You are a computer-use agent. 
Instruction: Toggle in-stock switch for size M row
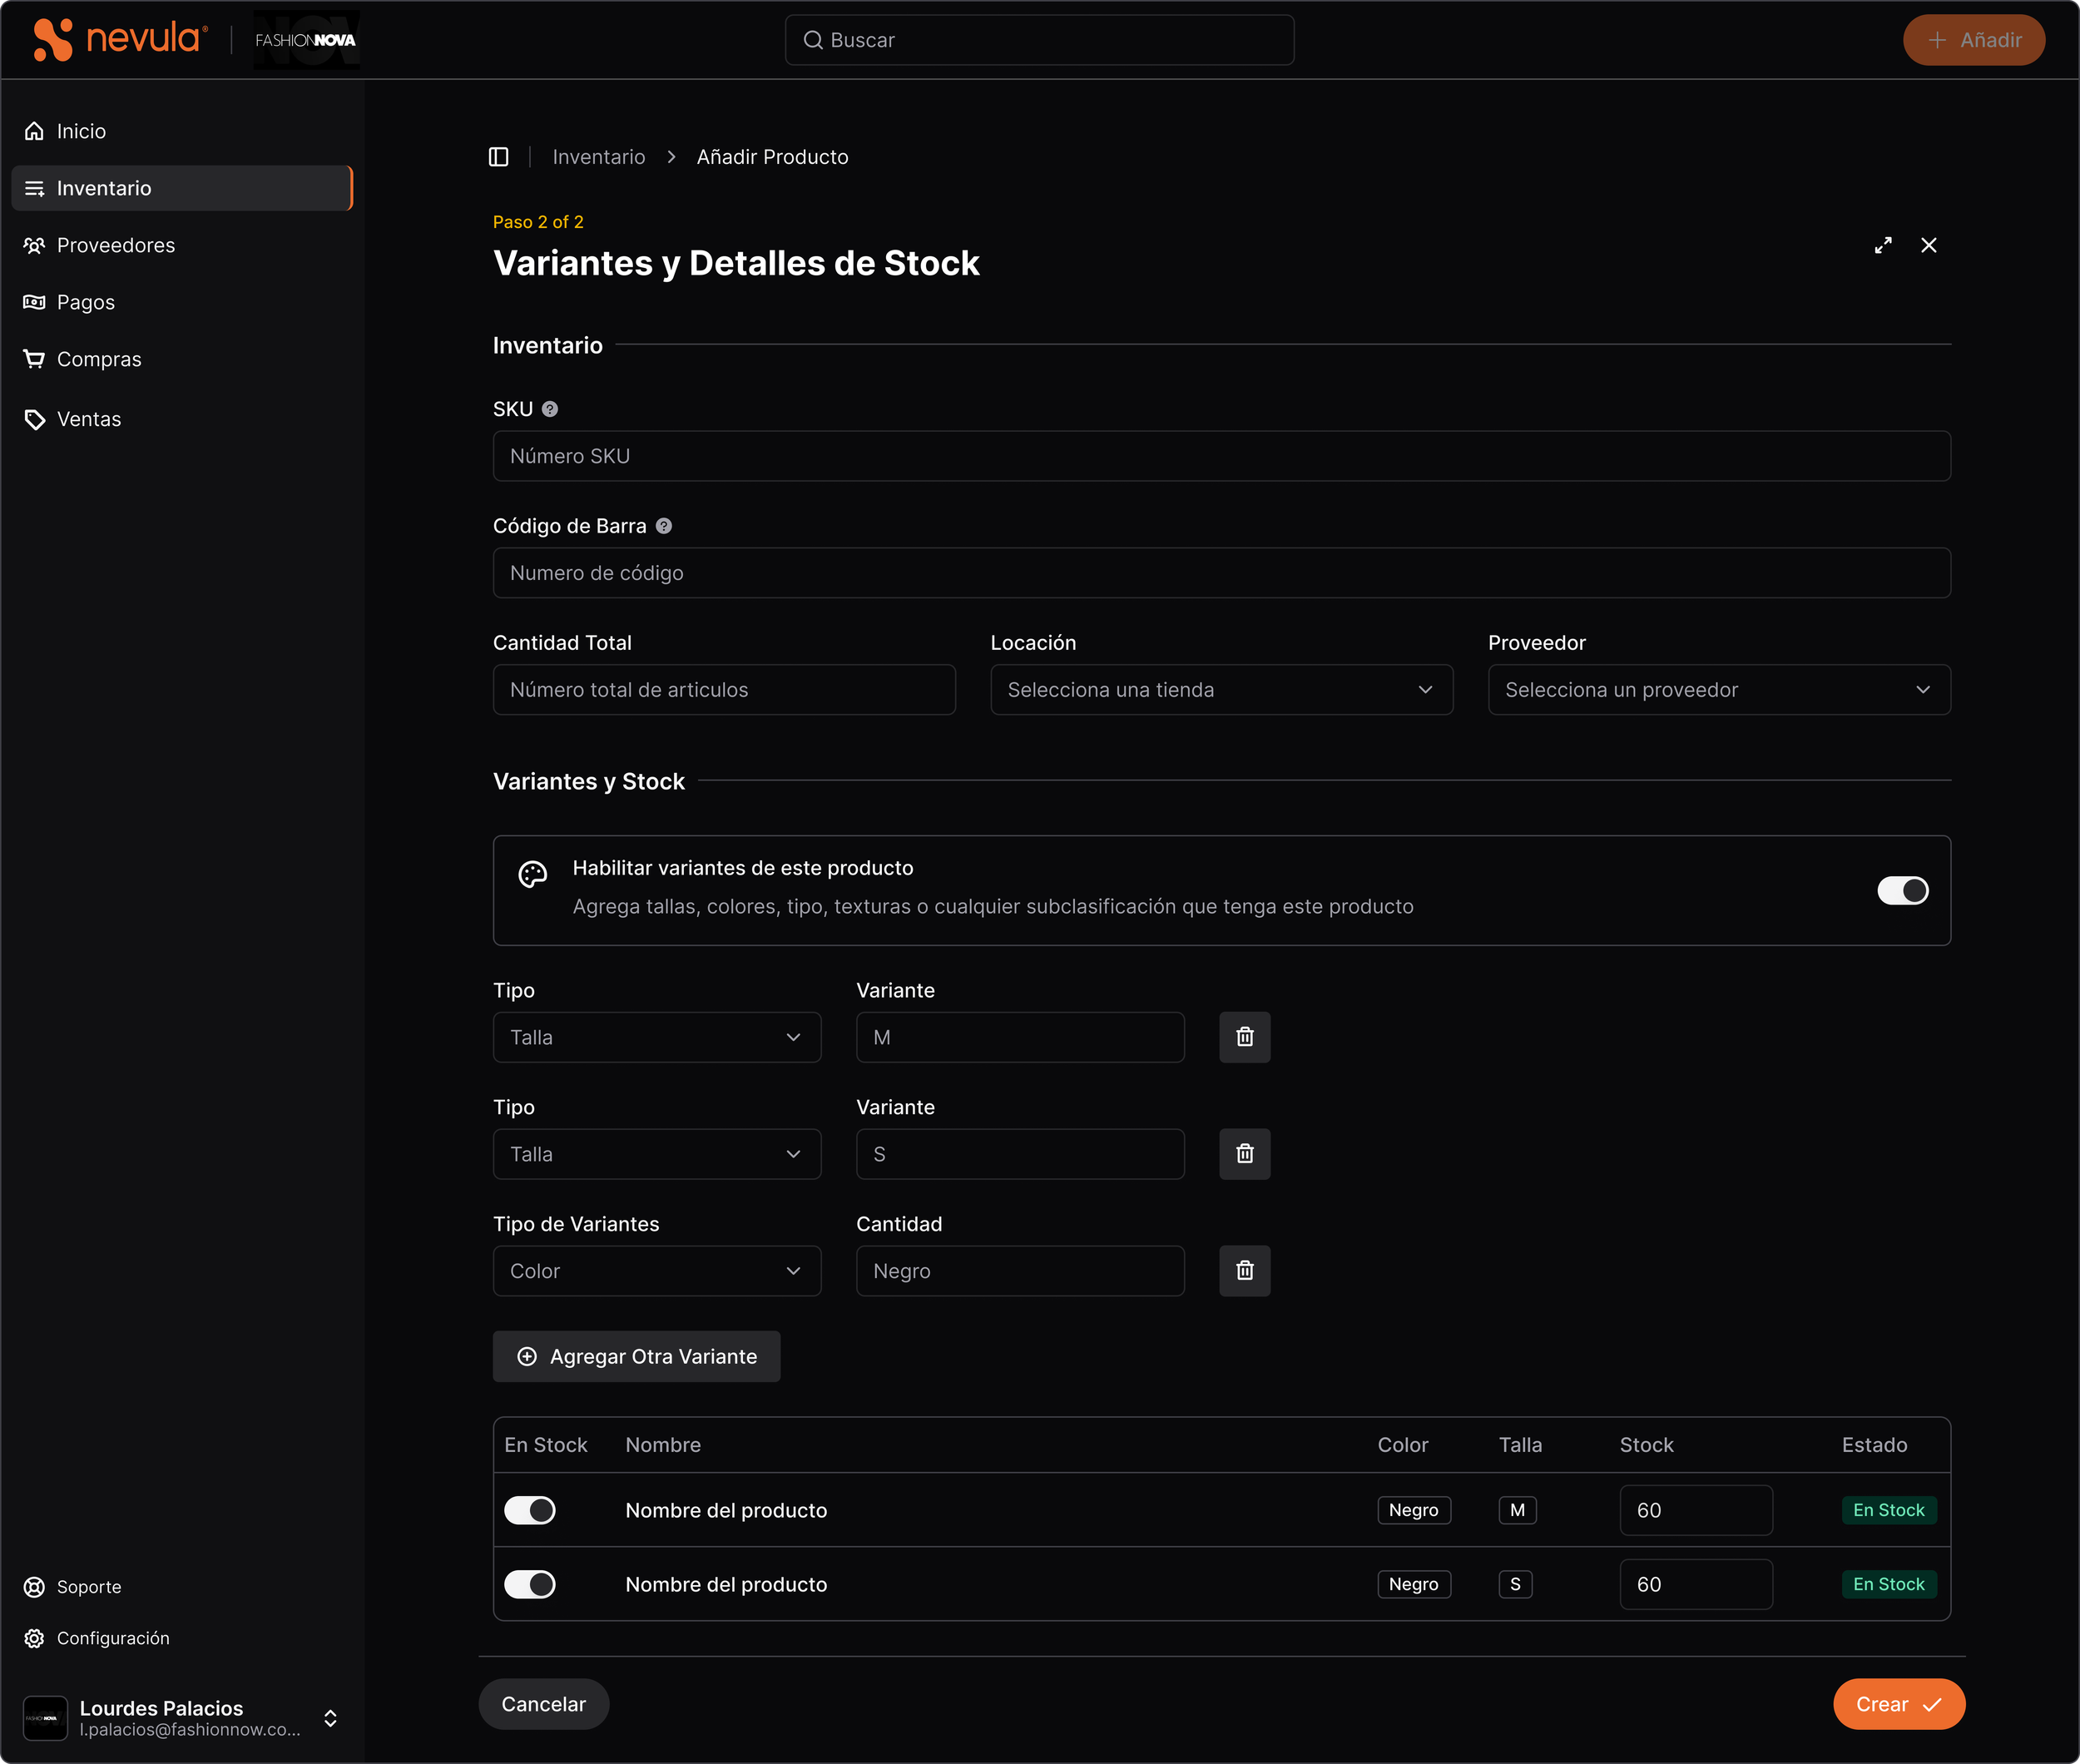point(530,1510)
